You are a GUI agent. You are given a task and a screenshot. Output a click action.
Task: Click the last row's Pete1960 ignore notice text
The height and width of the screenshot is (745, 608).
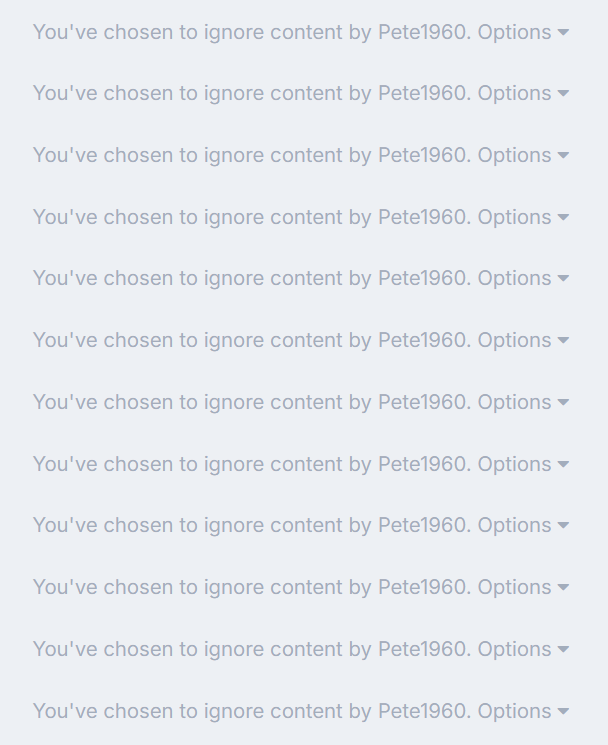pos(250,711)
